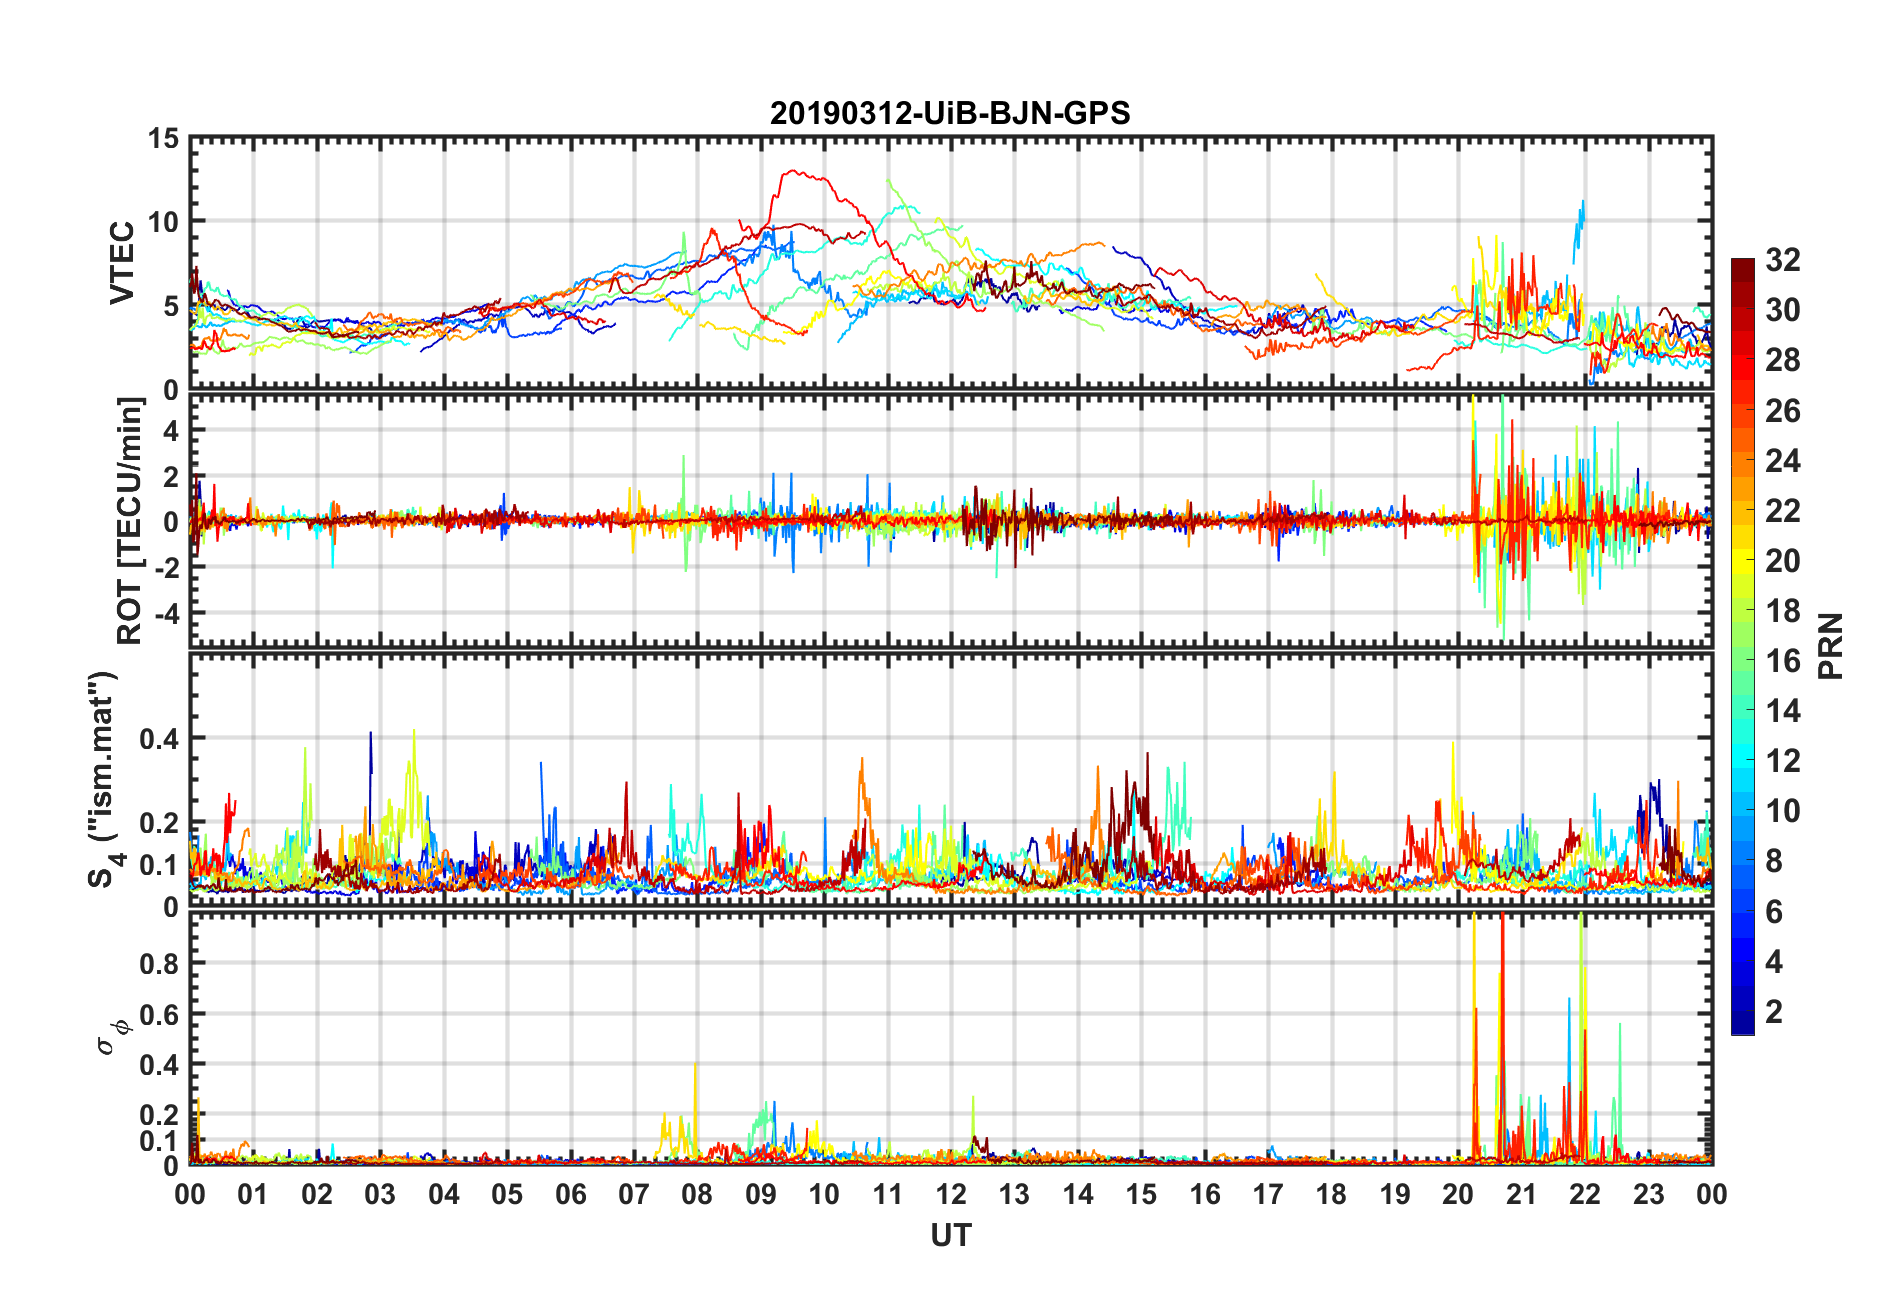Click the PRN colorbar
This screenshot has height=1292, width=1902.
tap(1742, 646)
